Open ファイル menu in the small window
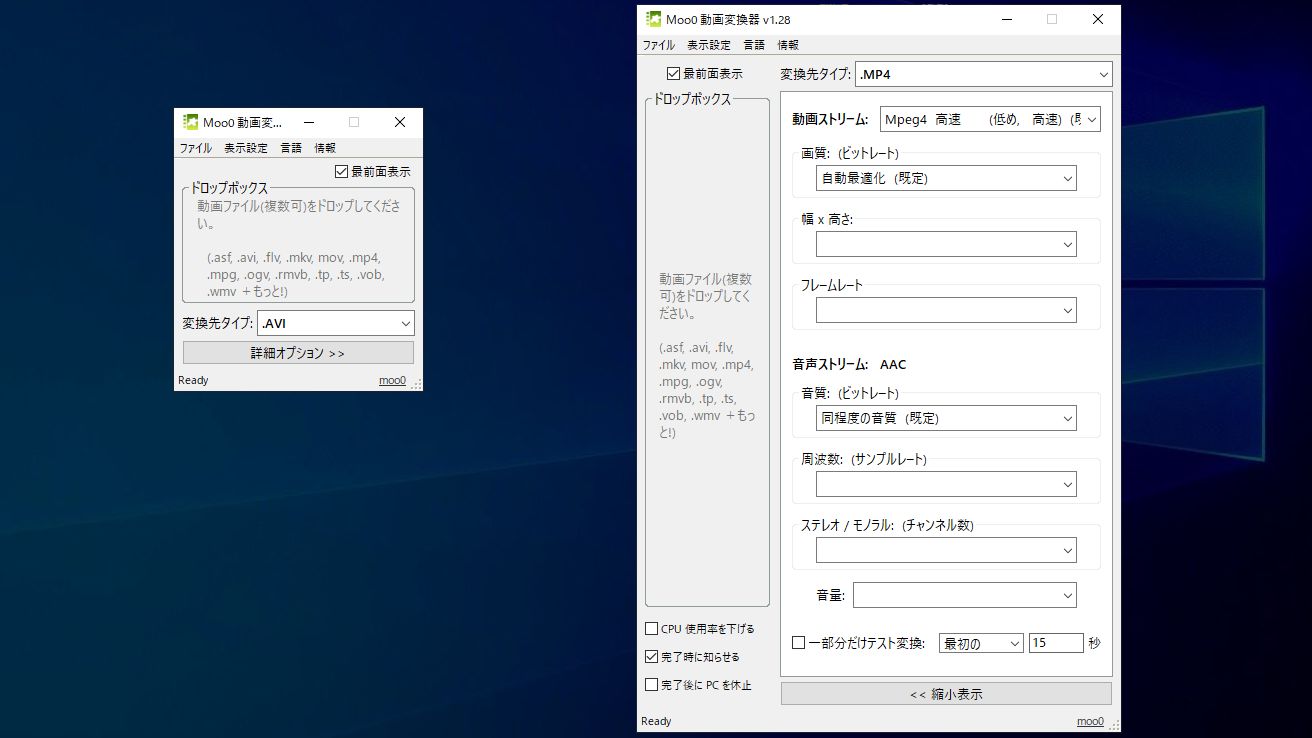This screenshot has width=1312, height=738. click(195, 148)
